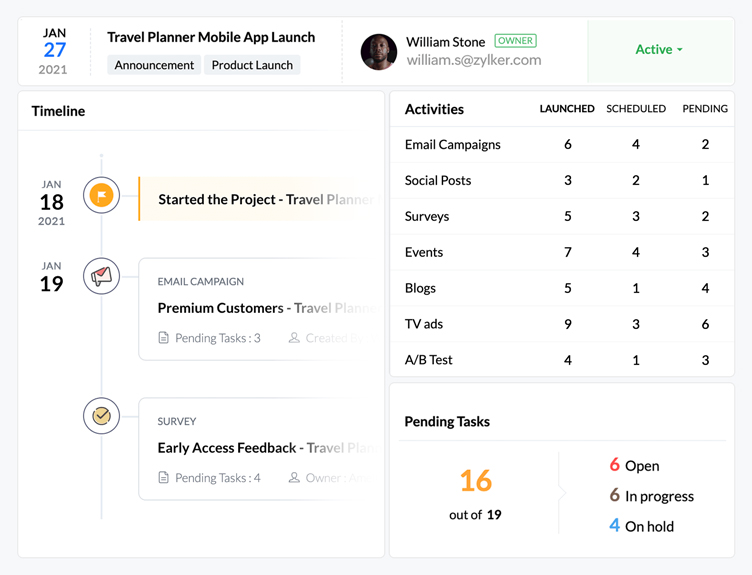Click William Stone's profile photo
Image resolution: width=752 pixels, height=575 pixels.
[379, 52]
